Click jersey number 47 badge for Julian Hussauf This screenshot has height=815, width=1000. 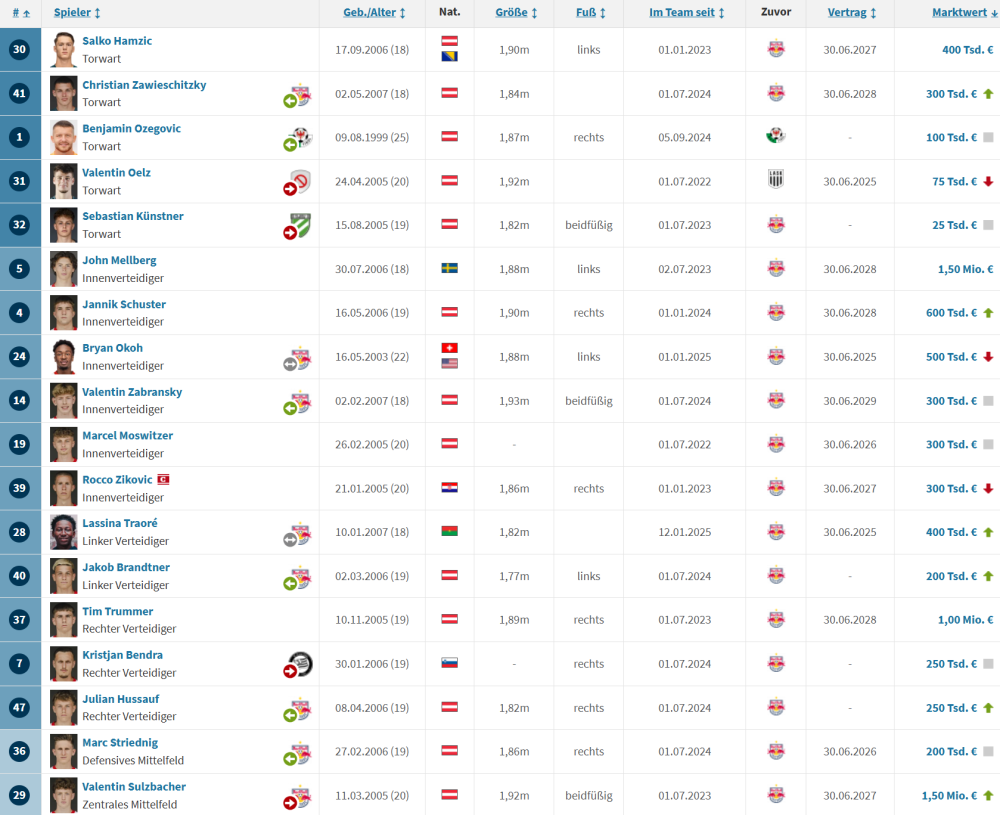click(x=20, y=707)
